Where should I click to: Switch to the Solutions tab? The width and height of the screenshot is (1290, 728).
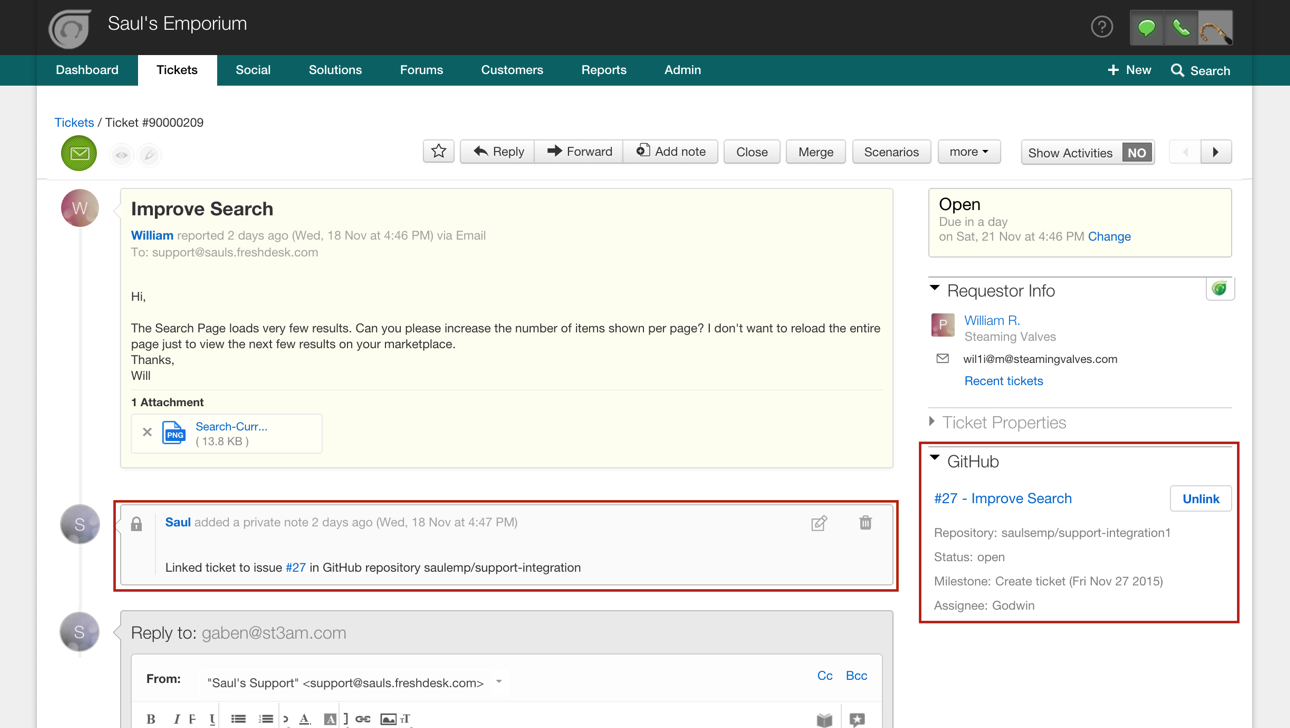[x=335, y=70]
